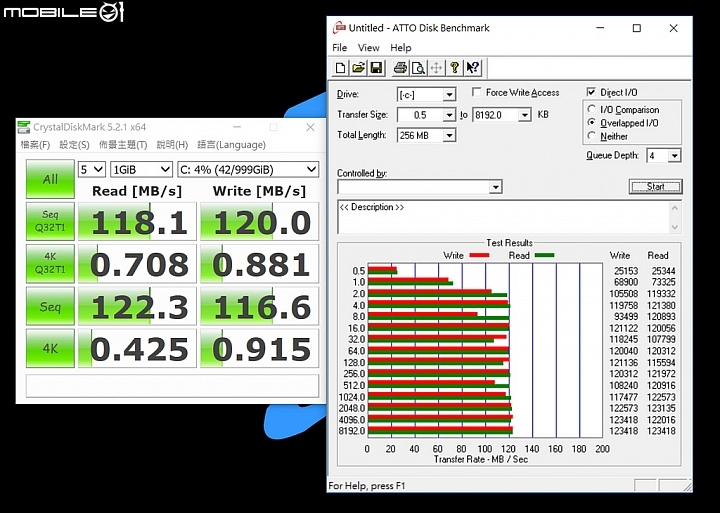
Task: Click the empty status field in CrystalDiskMark
Action: pyautogui.click(x=172, y=385)
